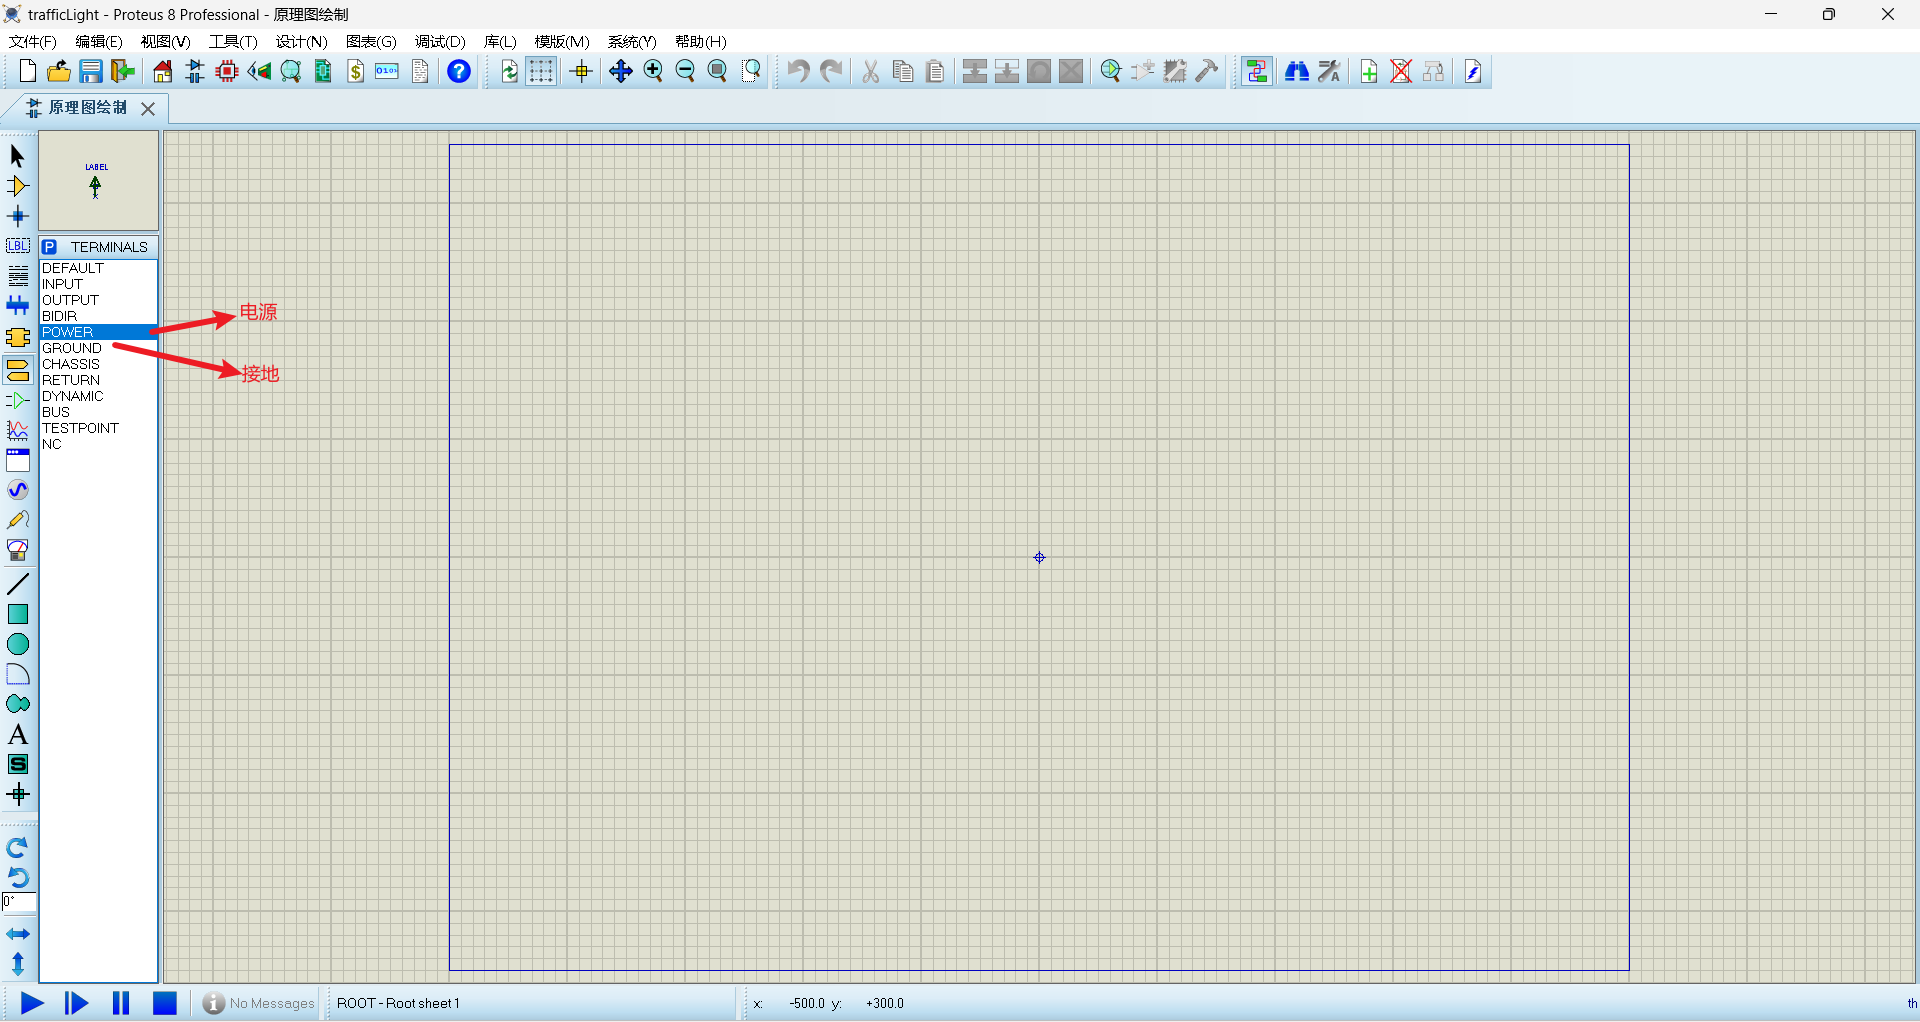Select the Probe Mode tool
1920x1022 pixels.
pyautogui.click(x=17, y=520)
